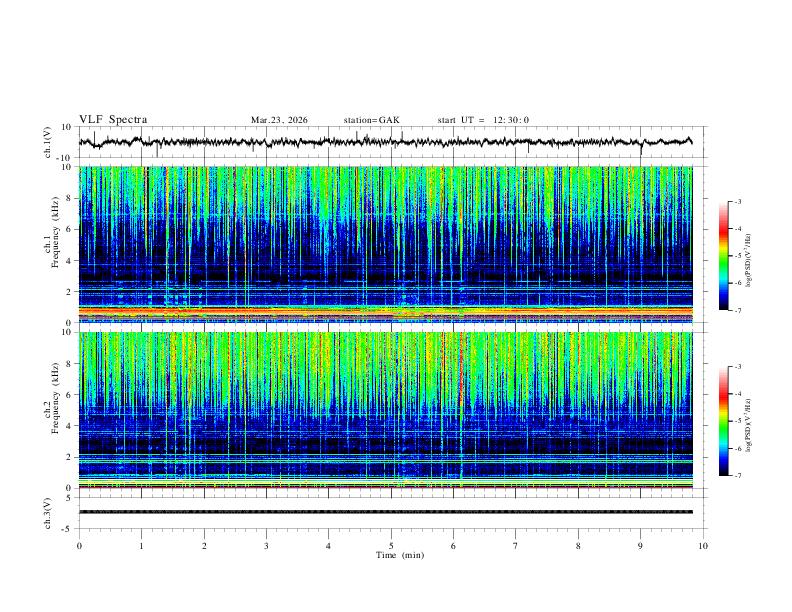Click the "Time (min)" axis title
This screenshot has height=612, width=792.
[400, 555]
